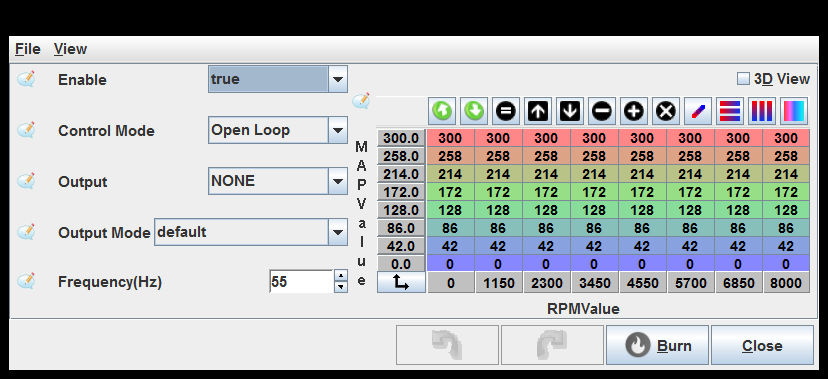Screen dimensions: 828x379
Task: Select the MAP axis bin 214.0
Action: [401, 174]
